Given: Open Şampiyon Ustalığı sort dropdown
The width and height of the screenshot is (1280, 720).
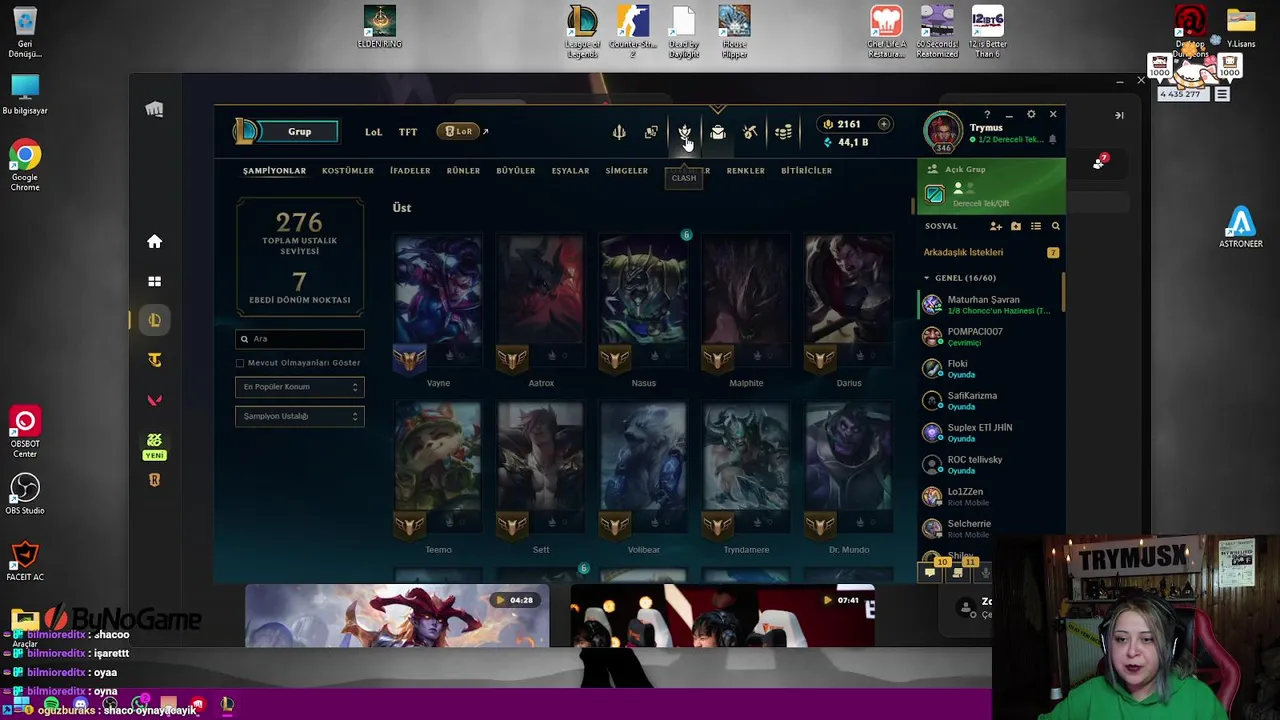Looking at the screenshot, I should pos(300,416).
